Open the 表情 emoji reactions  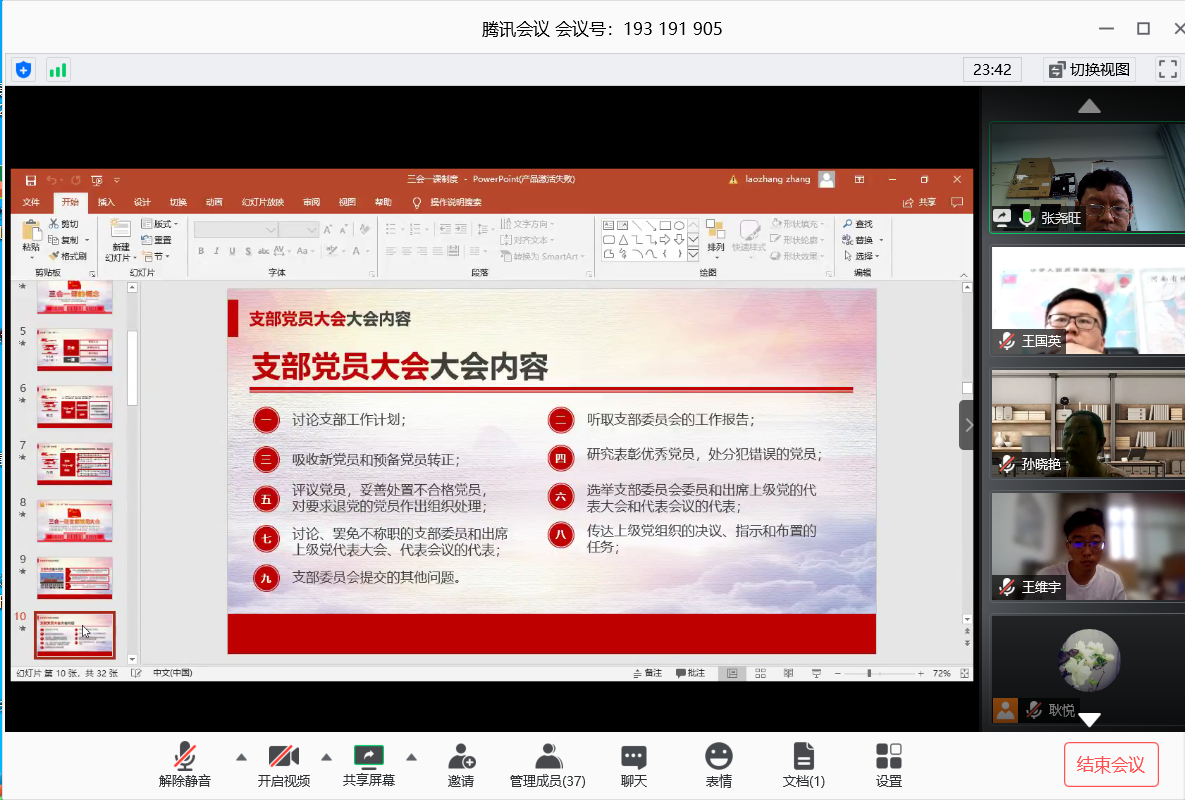pyautogui.click(x=718, y=764)
